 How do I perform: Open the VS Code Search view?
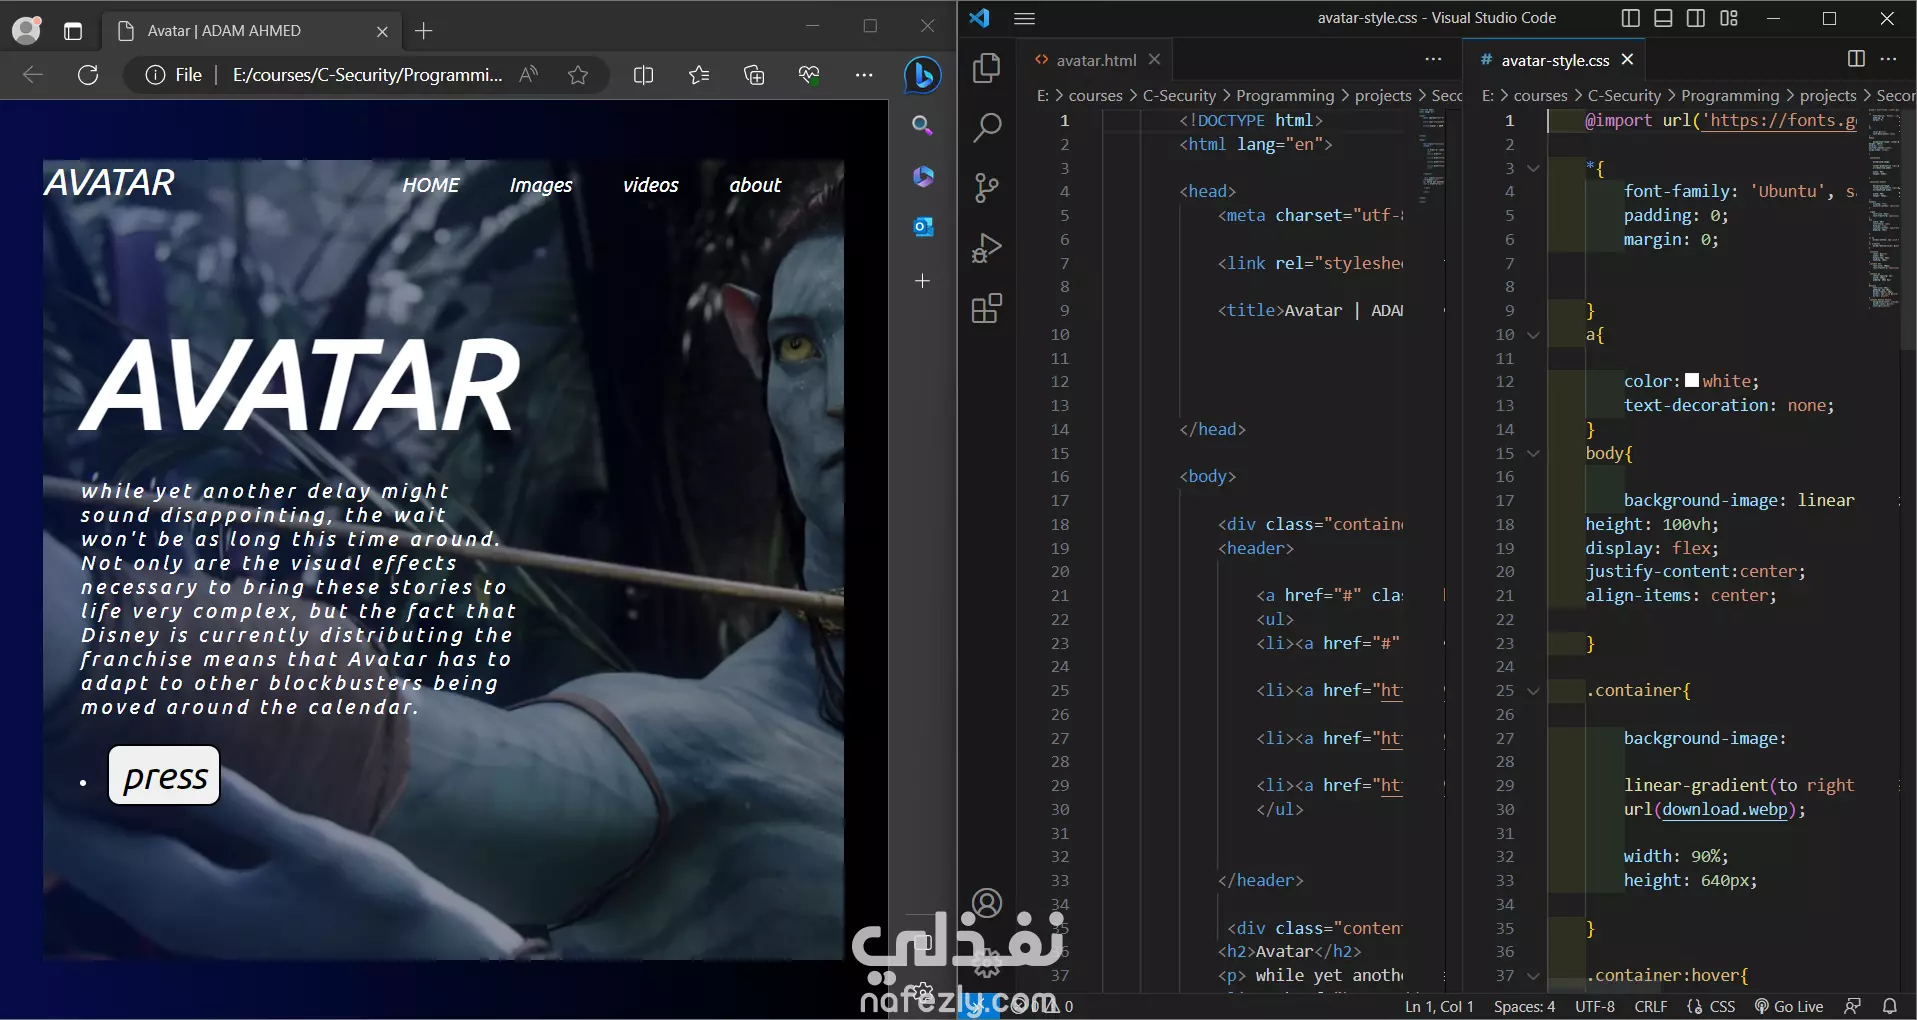point(987,127)
